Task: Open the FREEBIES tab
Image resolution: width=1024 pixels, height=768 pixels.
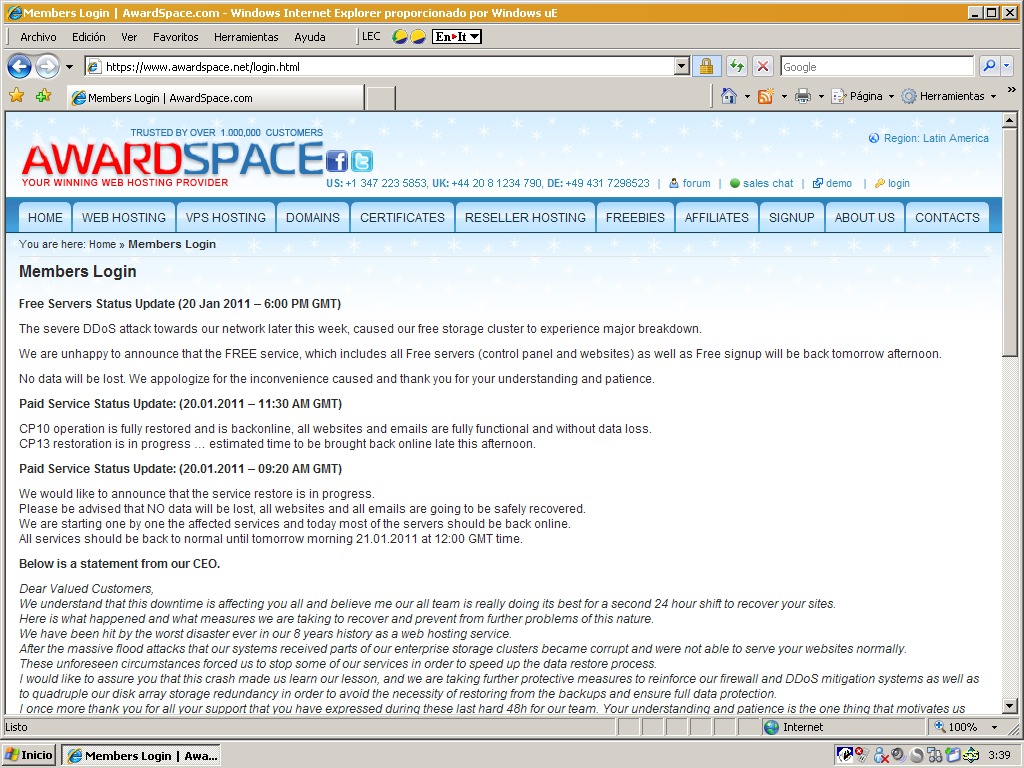Action: click(x=635, y=217)
